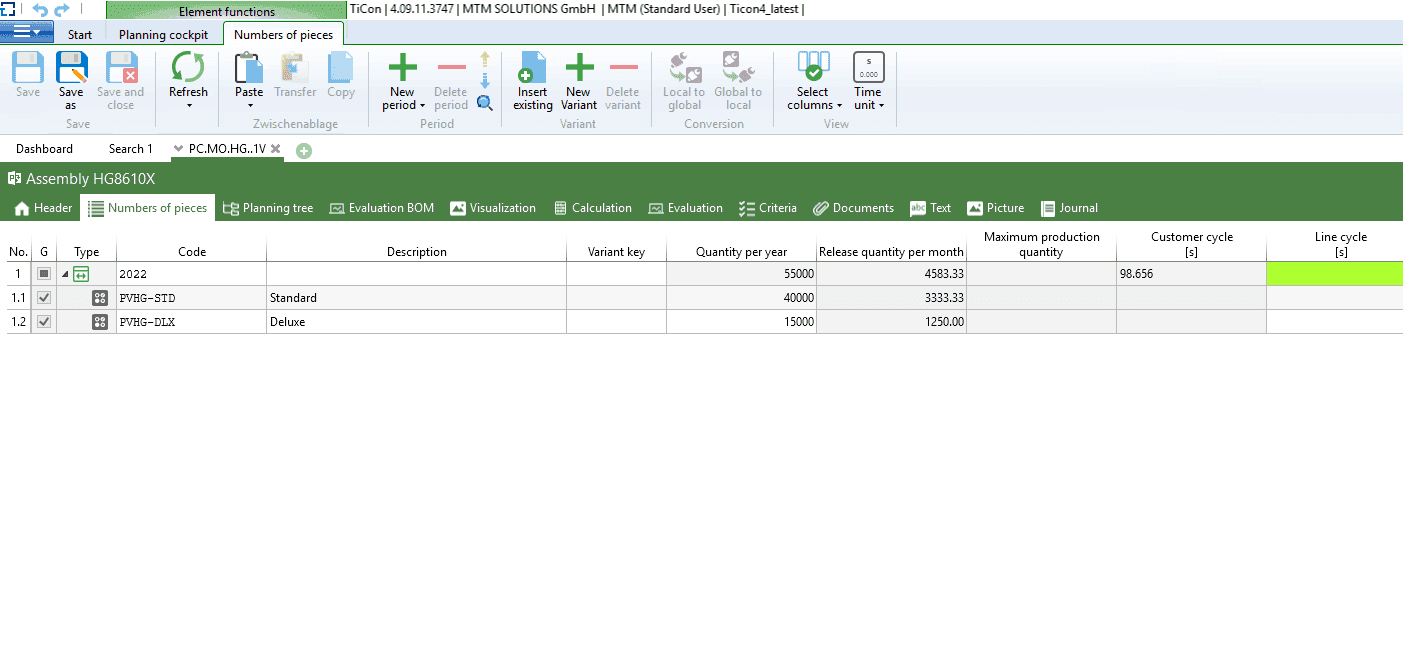Click the Insert existing variant icon
Image resolution: width=1403 pixels, height=645 pixels.
click(x=532, y=69)
